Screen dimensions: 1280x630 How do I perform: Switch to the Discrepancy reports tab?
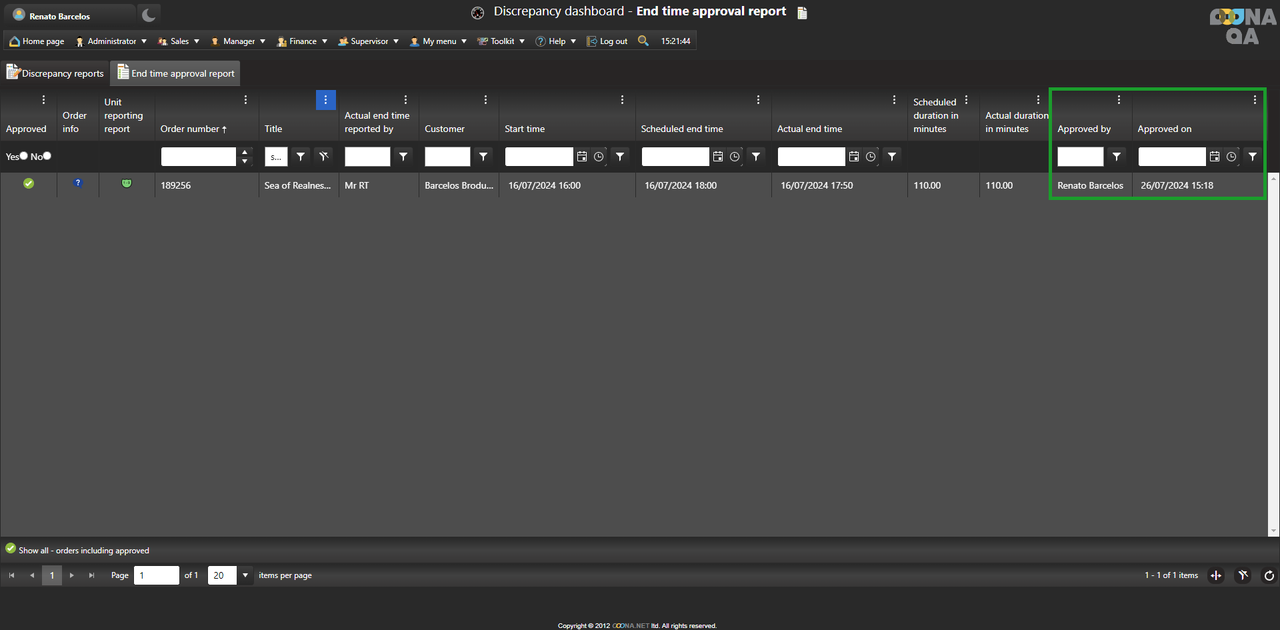[x=55, y=73]
